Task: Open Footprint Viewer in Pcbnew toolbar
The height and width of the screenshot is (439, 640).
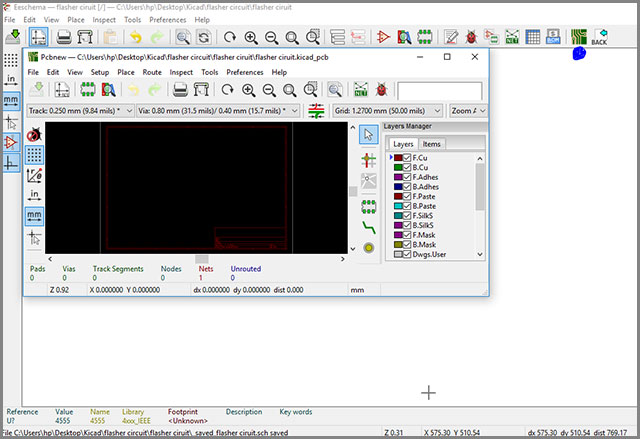Action: [x=108, y=90]
